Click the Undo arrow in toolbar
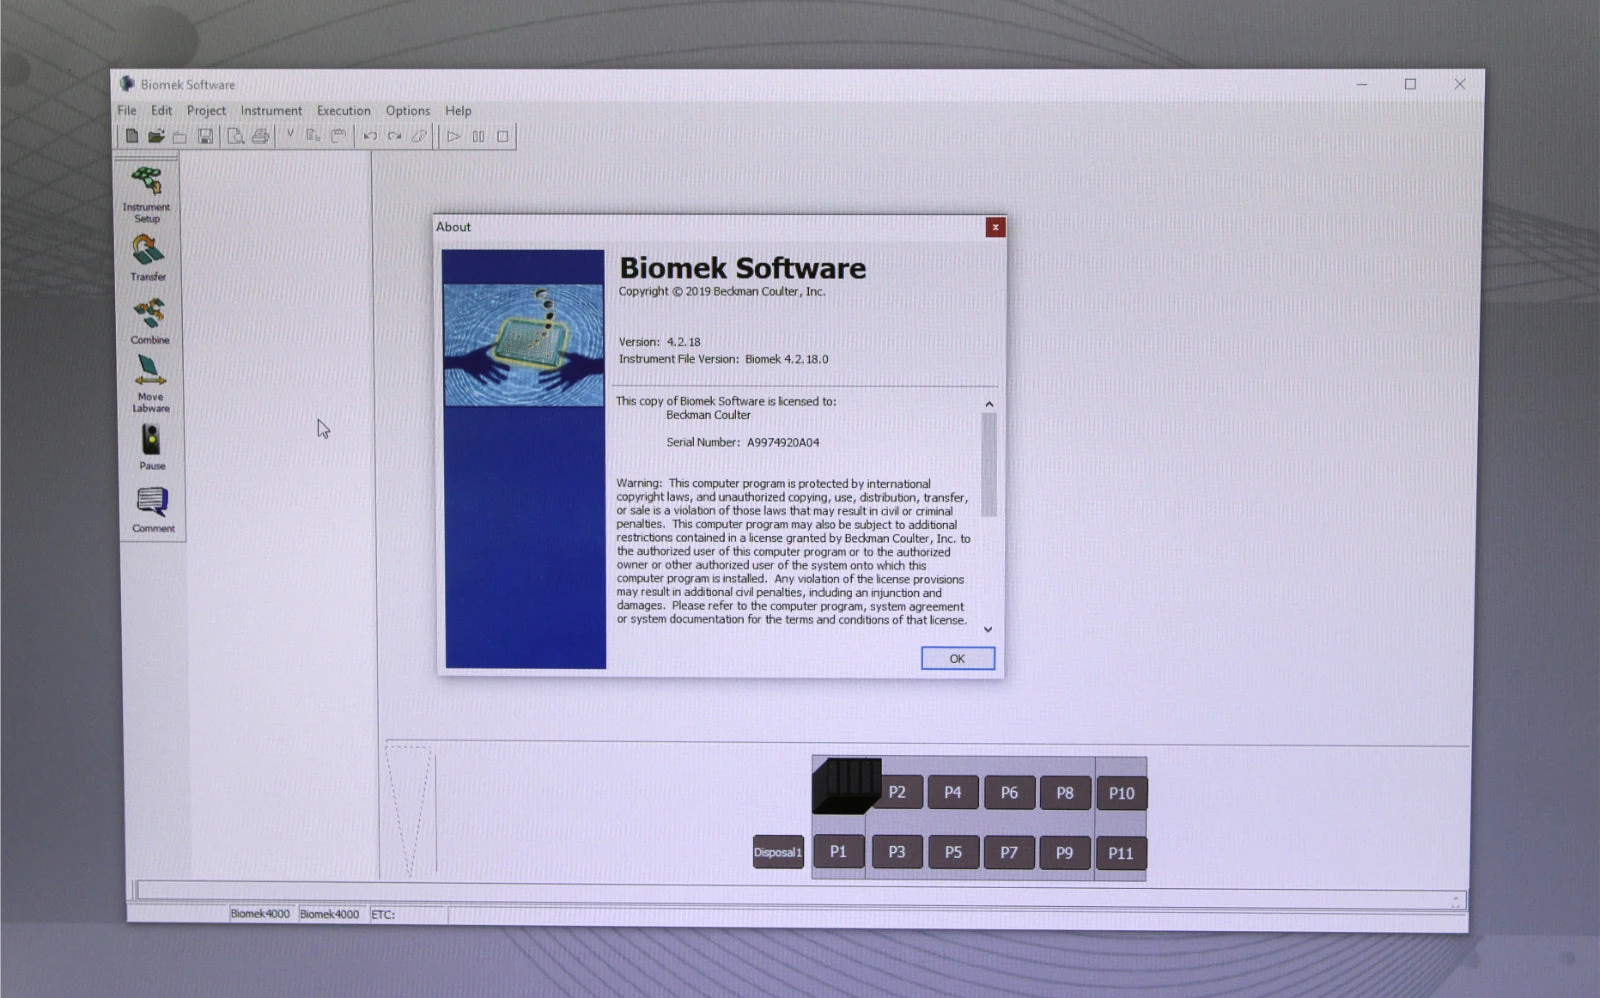1600x998 pixels. (370, 136)
